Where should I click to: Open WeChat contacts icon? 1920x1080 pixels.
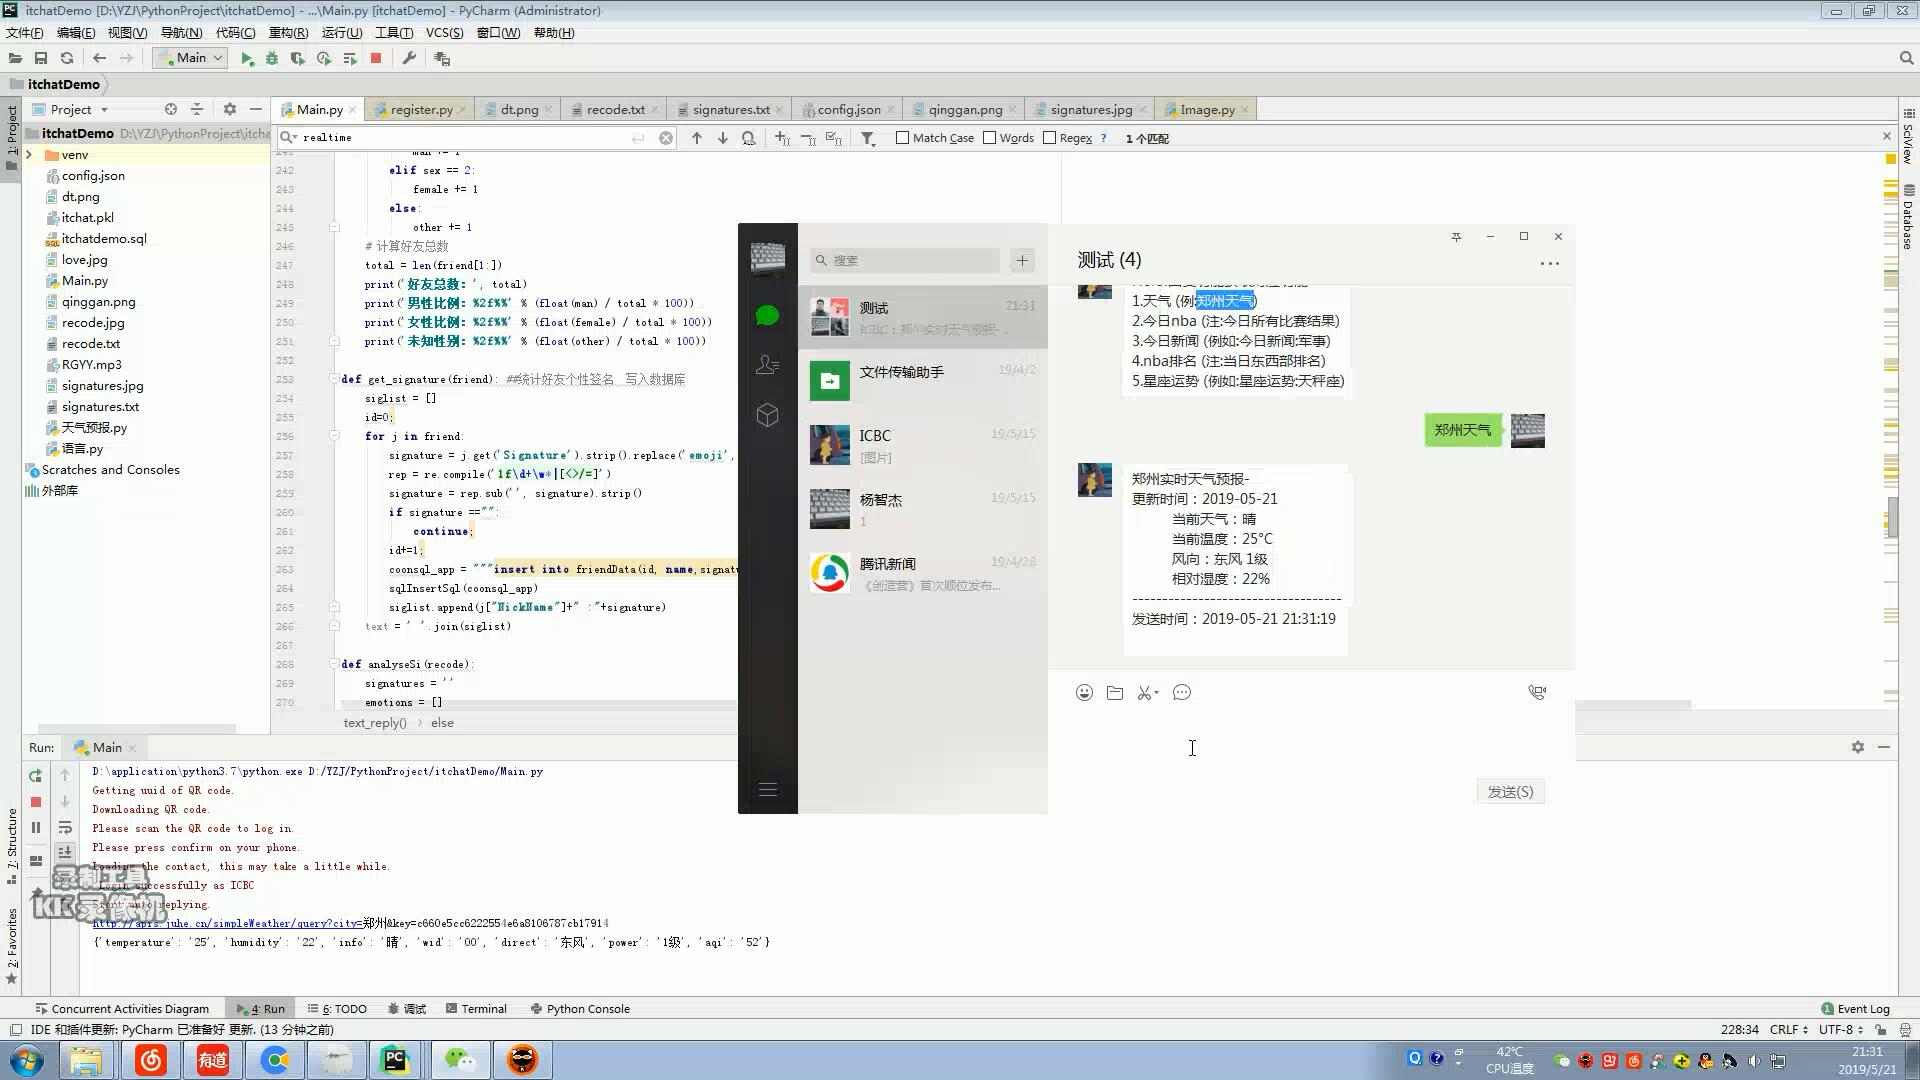click(767, 365)
